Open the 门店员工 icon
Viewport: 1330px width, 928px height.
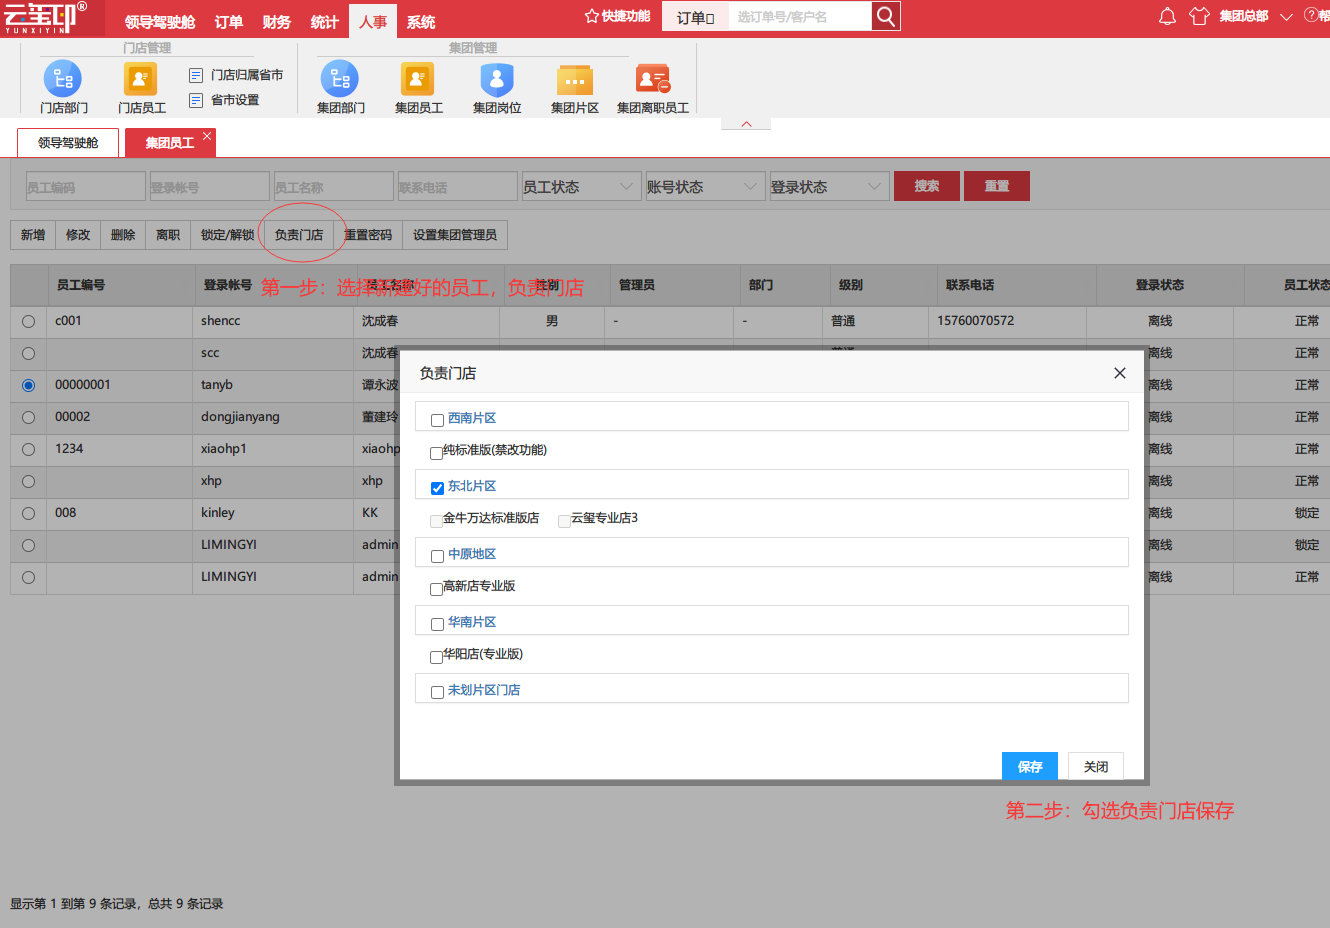click(x=140, y=79)
